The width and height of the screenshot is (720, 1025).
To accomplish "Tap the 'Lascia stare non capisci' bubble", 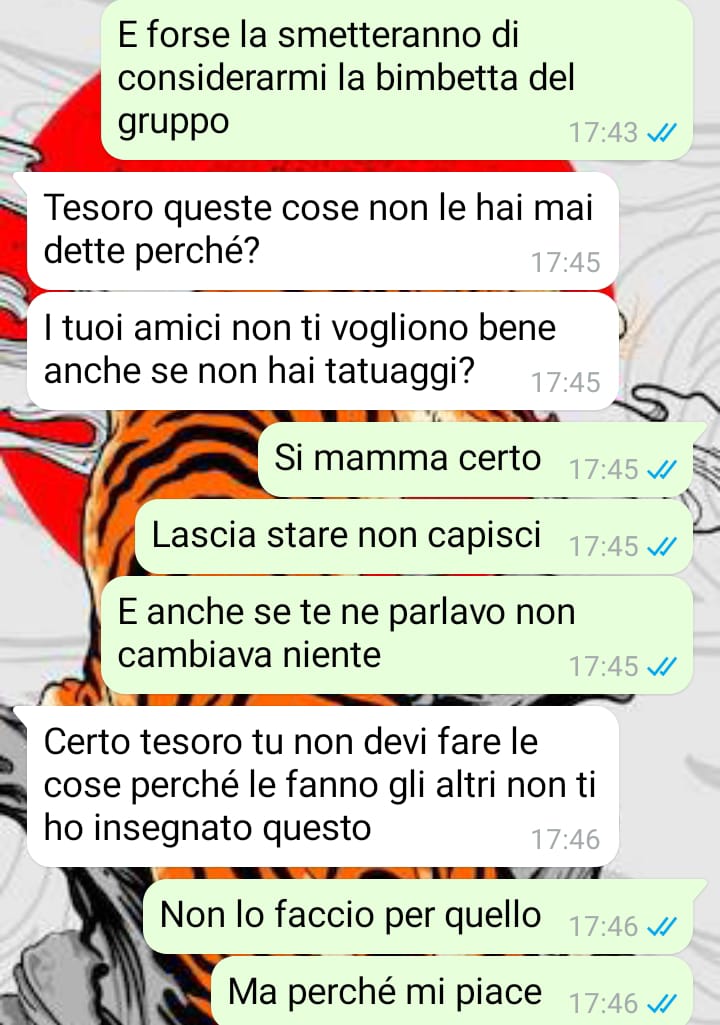I will click(x=414, y=537).
